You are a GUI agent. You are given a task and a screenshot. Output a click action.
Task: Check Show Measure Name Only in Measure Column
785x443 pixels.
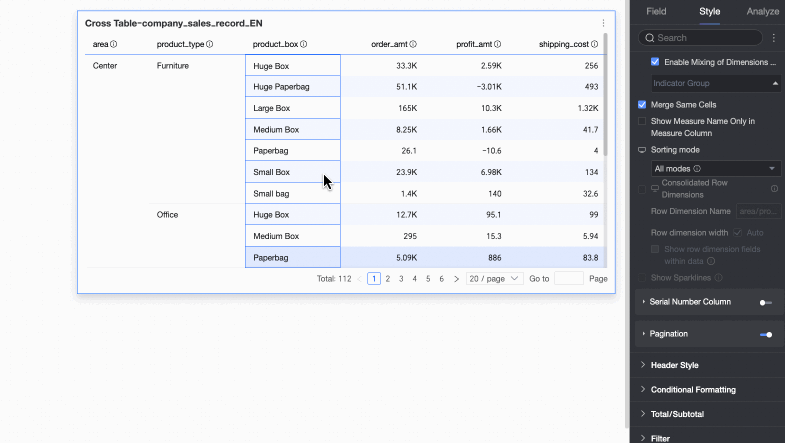point(642,121)
